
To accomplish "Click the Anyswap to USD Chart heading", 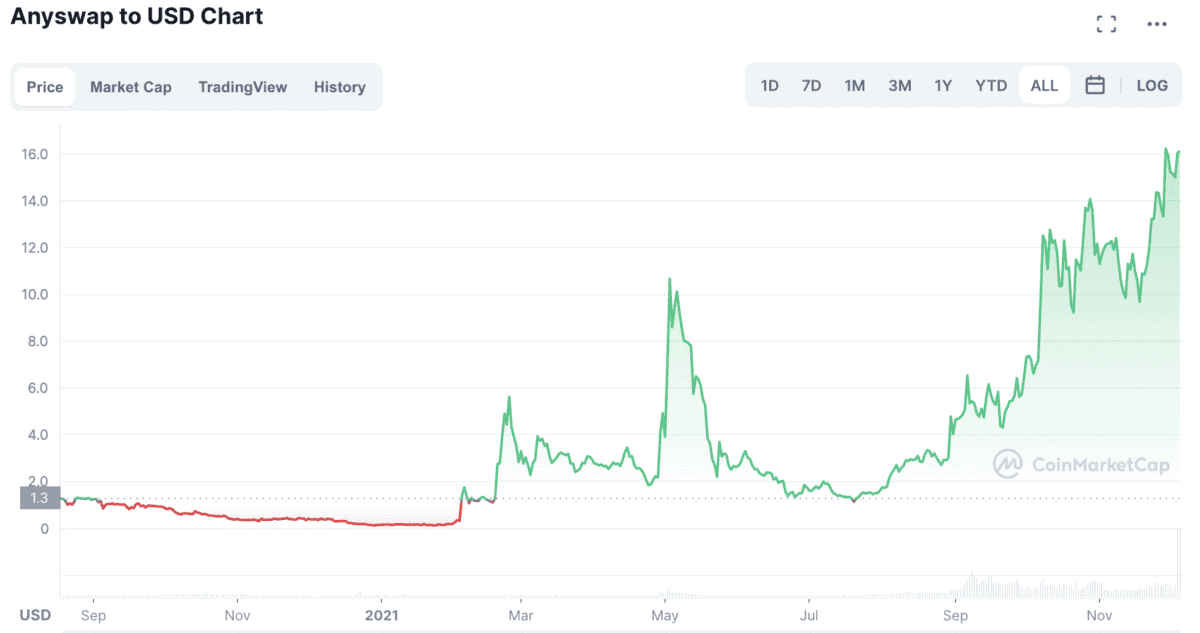I will [x=137, y=17].
